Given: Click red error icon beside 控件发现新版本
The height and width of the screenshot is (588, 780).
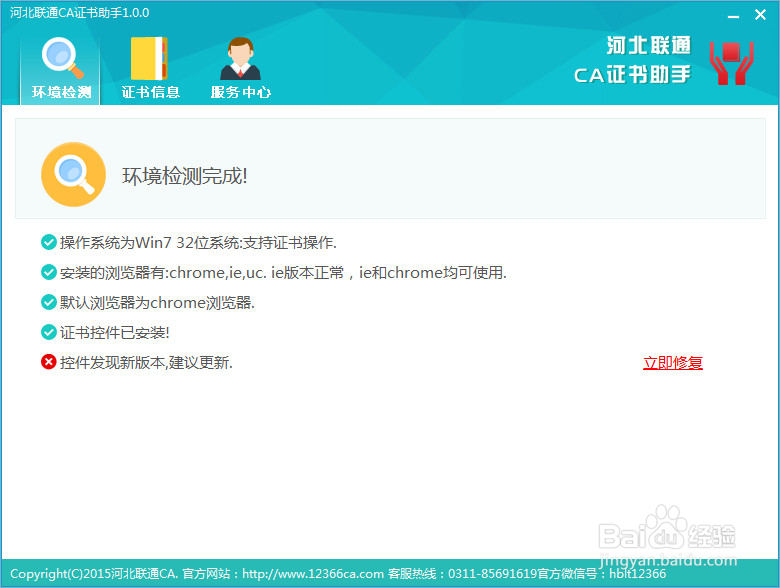Looking at the screenshot, I should pos(48,362).
